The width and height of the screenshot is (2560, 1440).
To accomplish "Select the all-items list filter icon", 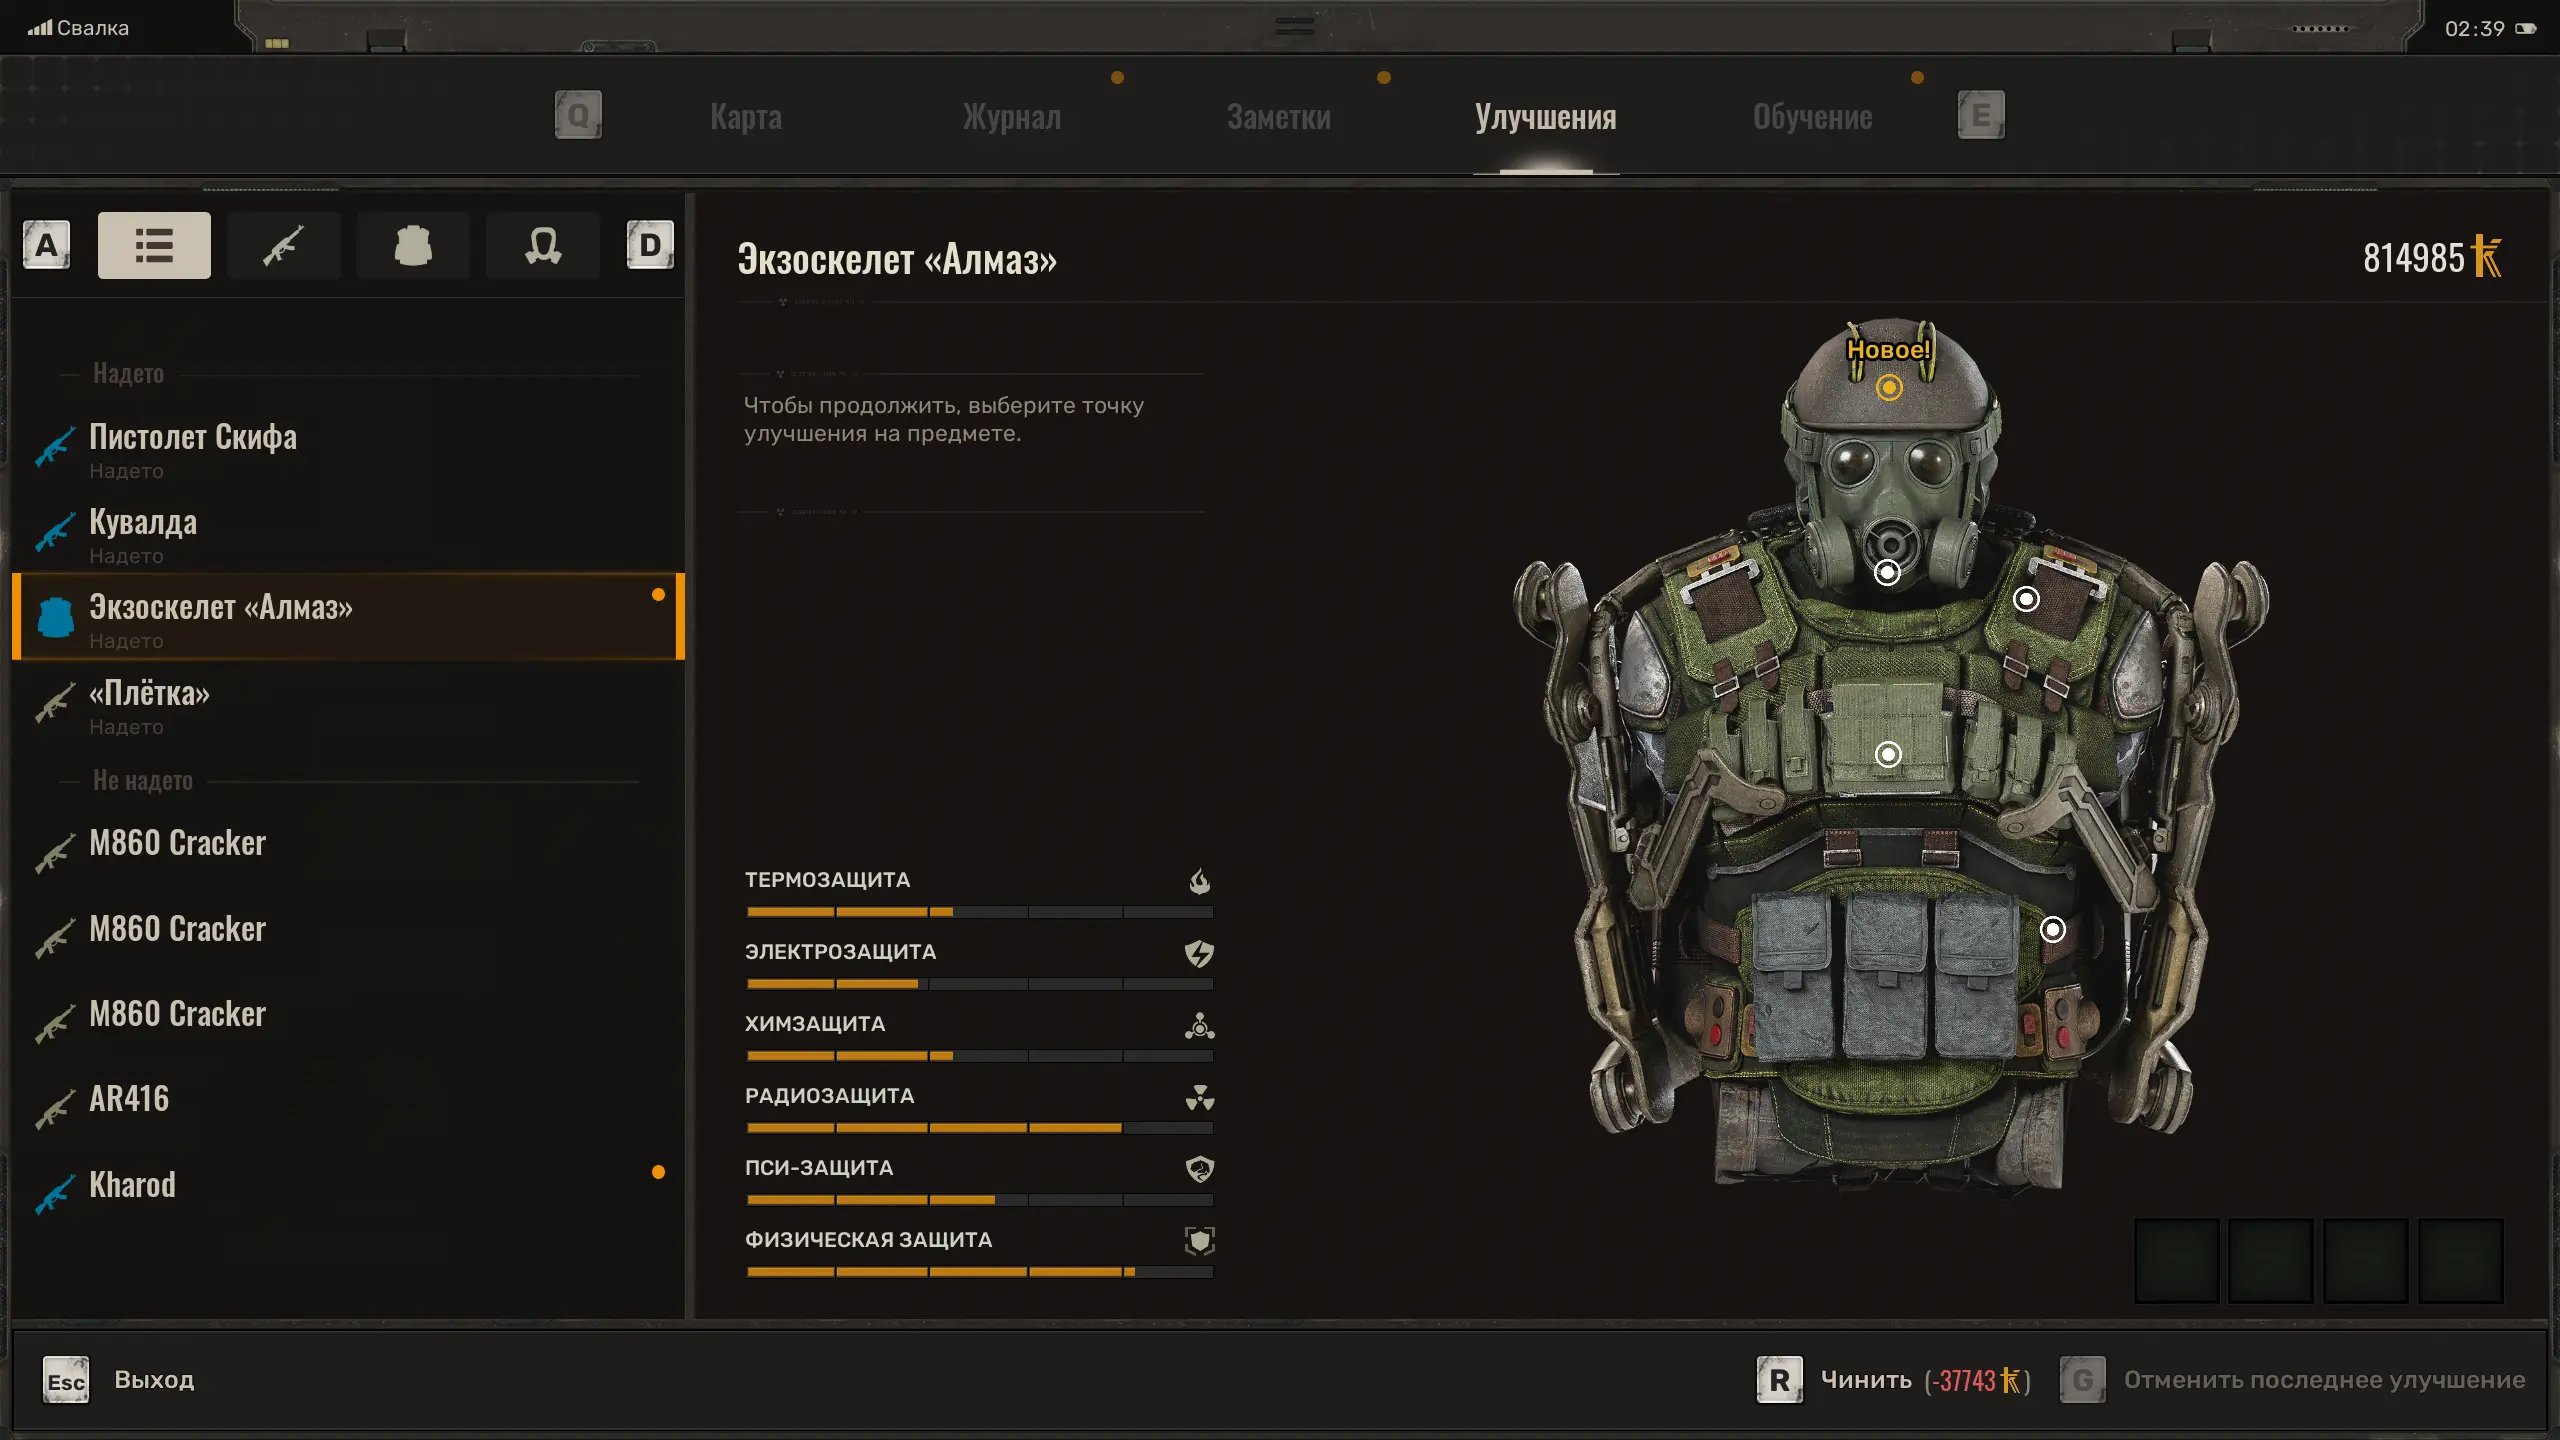I will click(x=154, y=245).
